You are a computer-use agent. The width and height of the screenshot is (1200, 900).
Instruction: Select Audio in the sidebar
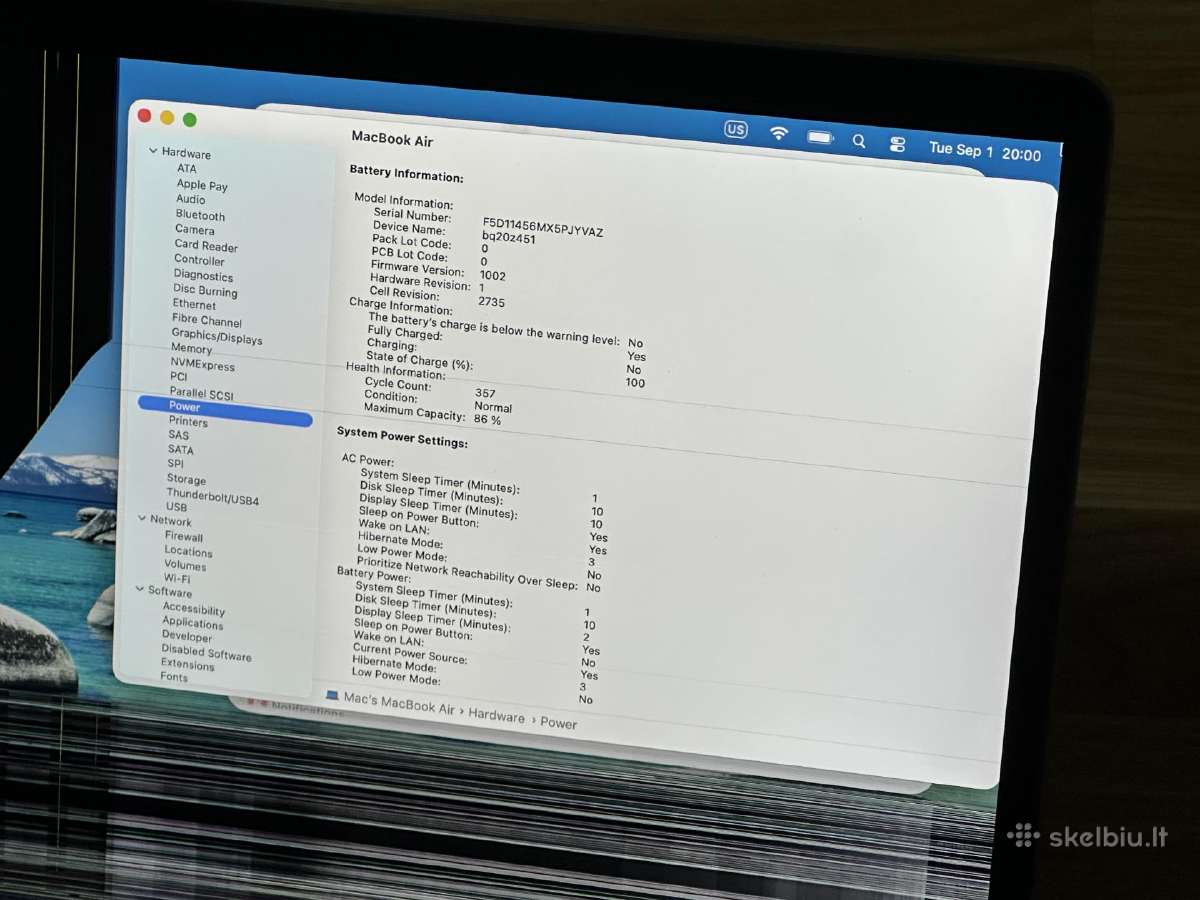click(190, 199)
